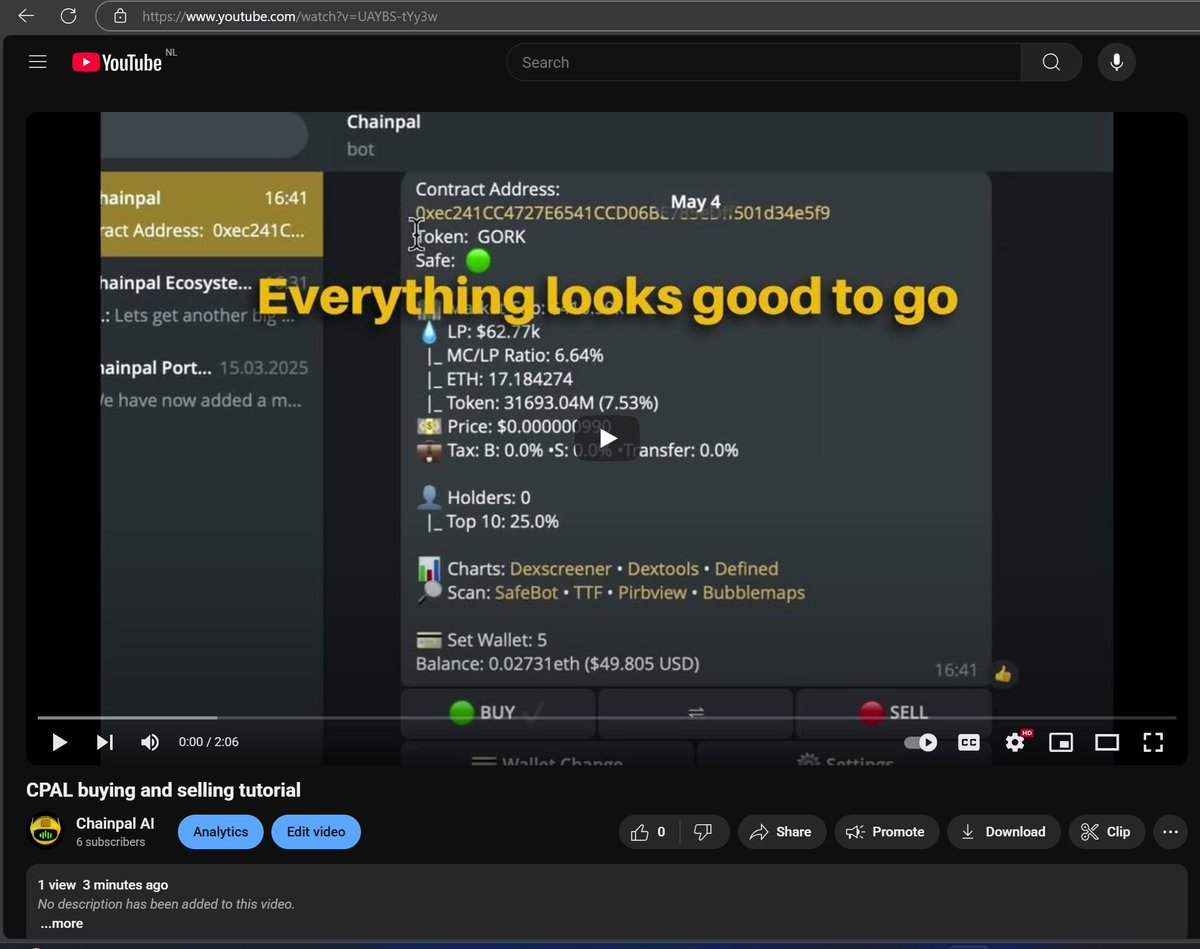
Task: Play the video using center play overlay
Action: coord(607,438)
